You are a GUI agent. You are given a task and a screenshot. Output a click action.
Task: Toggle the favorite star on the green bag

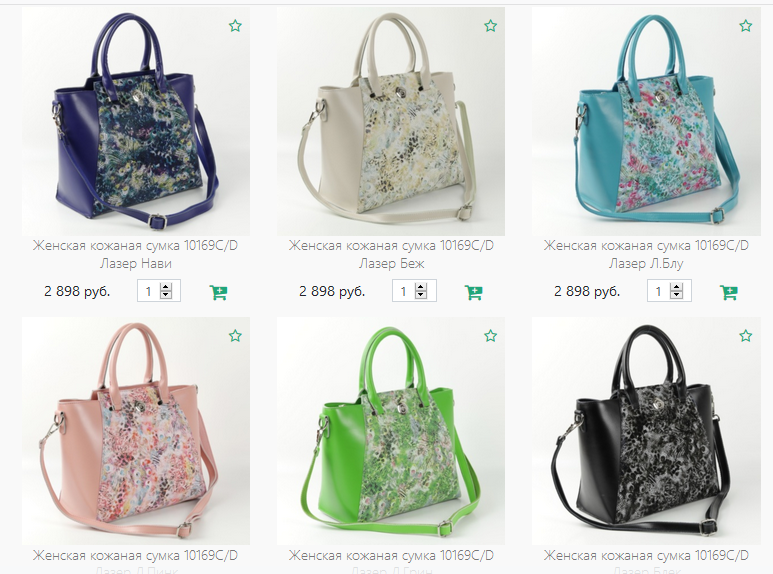[491, 336]
